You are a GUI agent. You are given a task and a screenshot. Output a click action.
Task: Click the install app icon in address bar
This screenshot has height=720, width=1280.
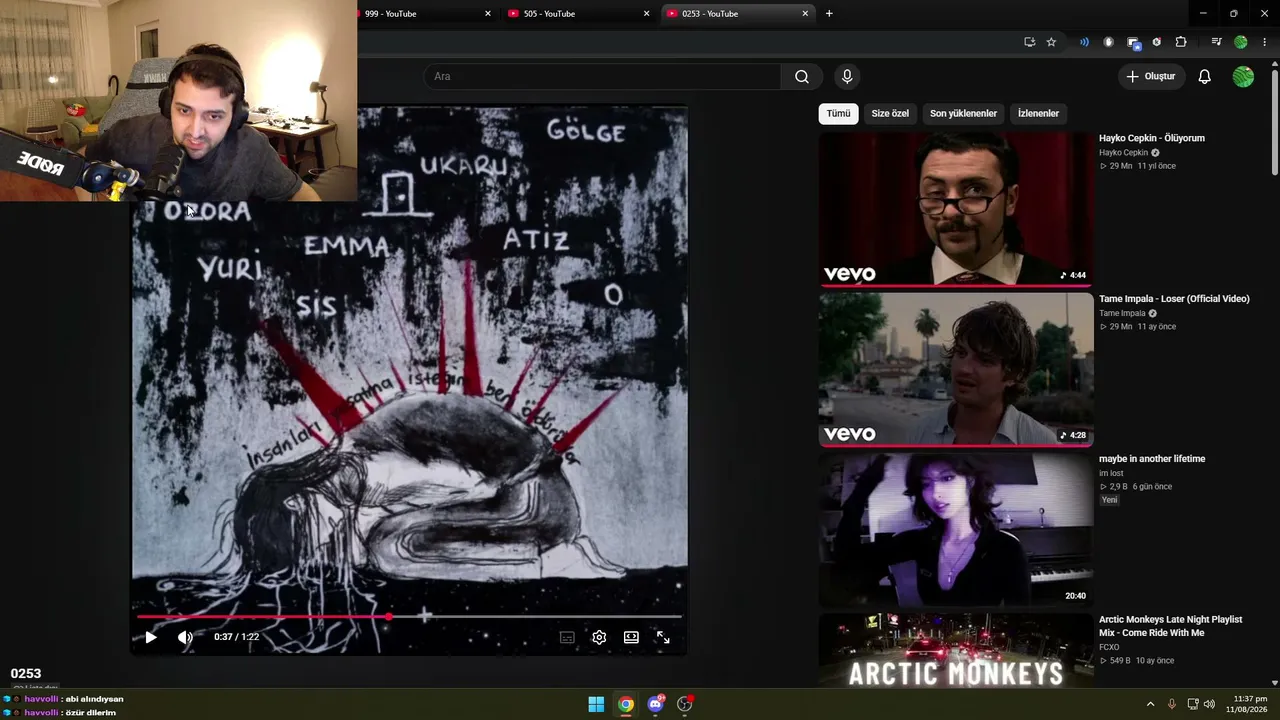click(1029, 42)
